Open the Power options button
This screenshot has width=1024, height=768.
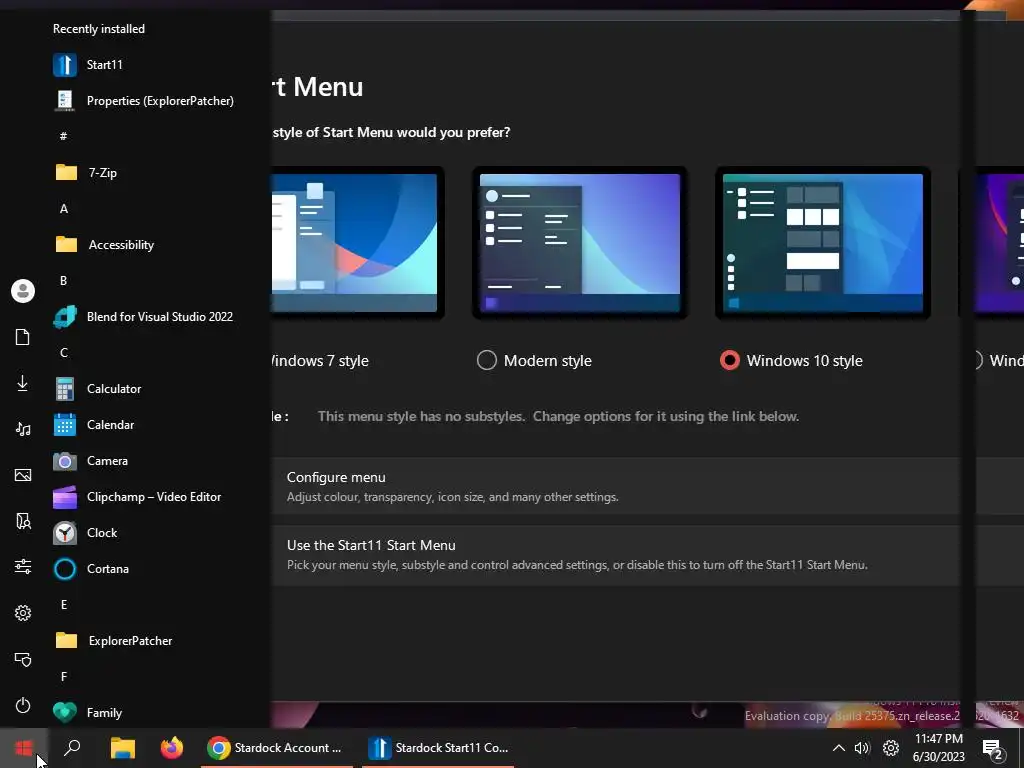[23, 705]
